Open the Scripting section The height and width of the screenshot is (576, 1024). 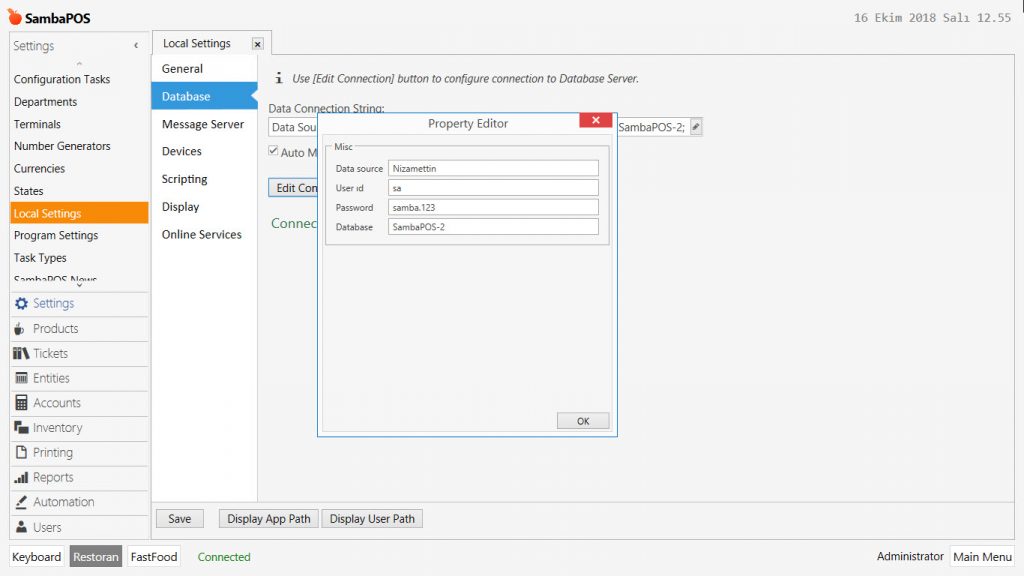(204, 179)
